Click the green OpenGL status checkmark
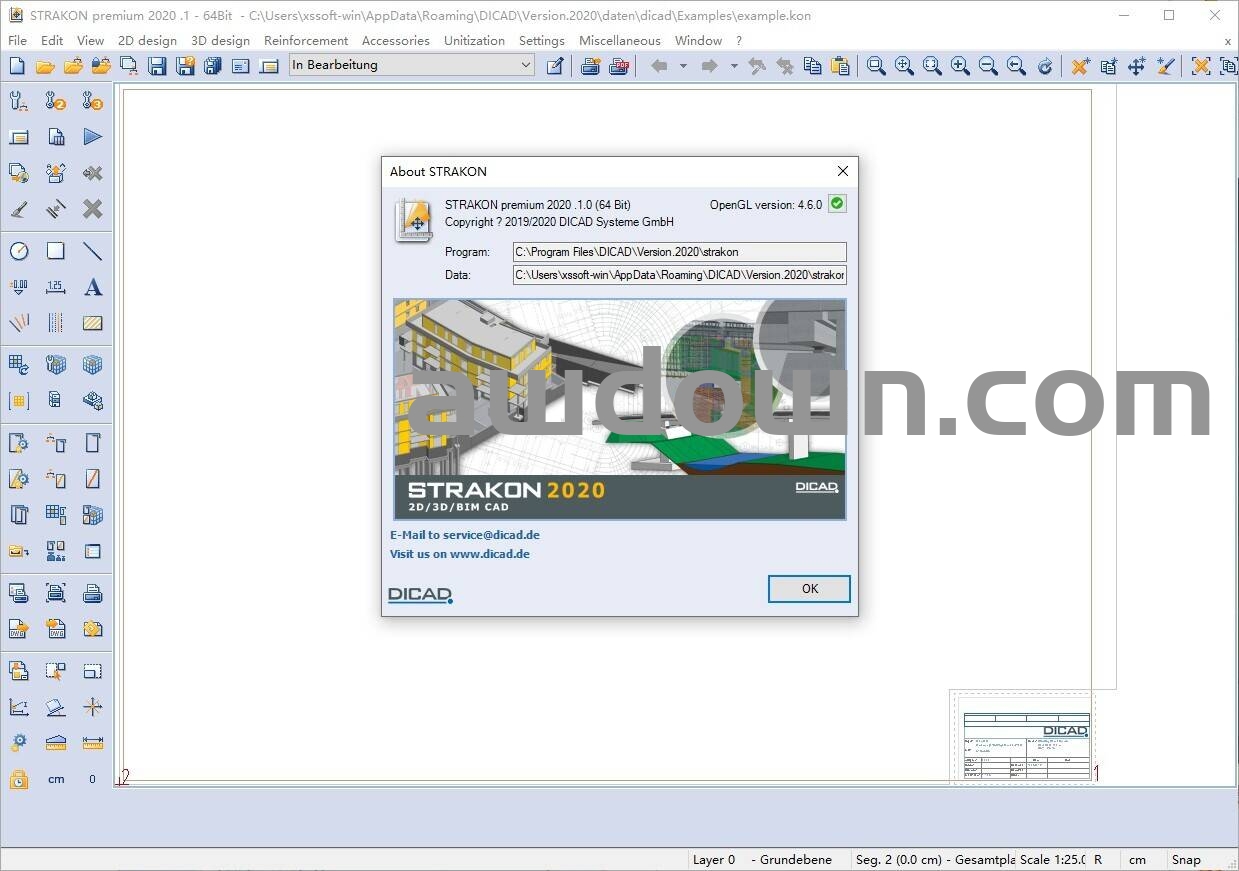This screenshot has width=1239, height=871. click(837, 204)
